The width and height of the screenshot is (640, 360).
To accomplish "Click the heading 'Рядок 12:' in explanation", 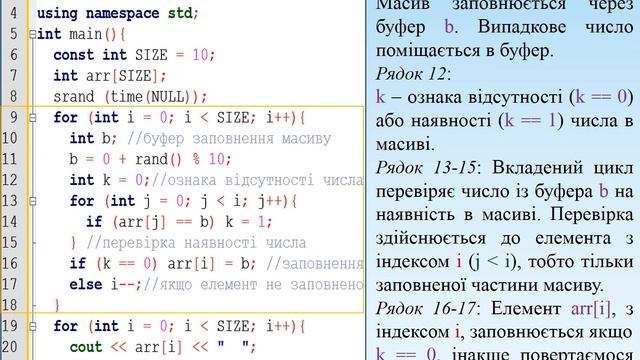I will 413,74.
